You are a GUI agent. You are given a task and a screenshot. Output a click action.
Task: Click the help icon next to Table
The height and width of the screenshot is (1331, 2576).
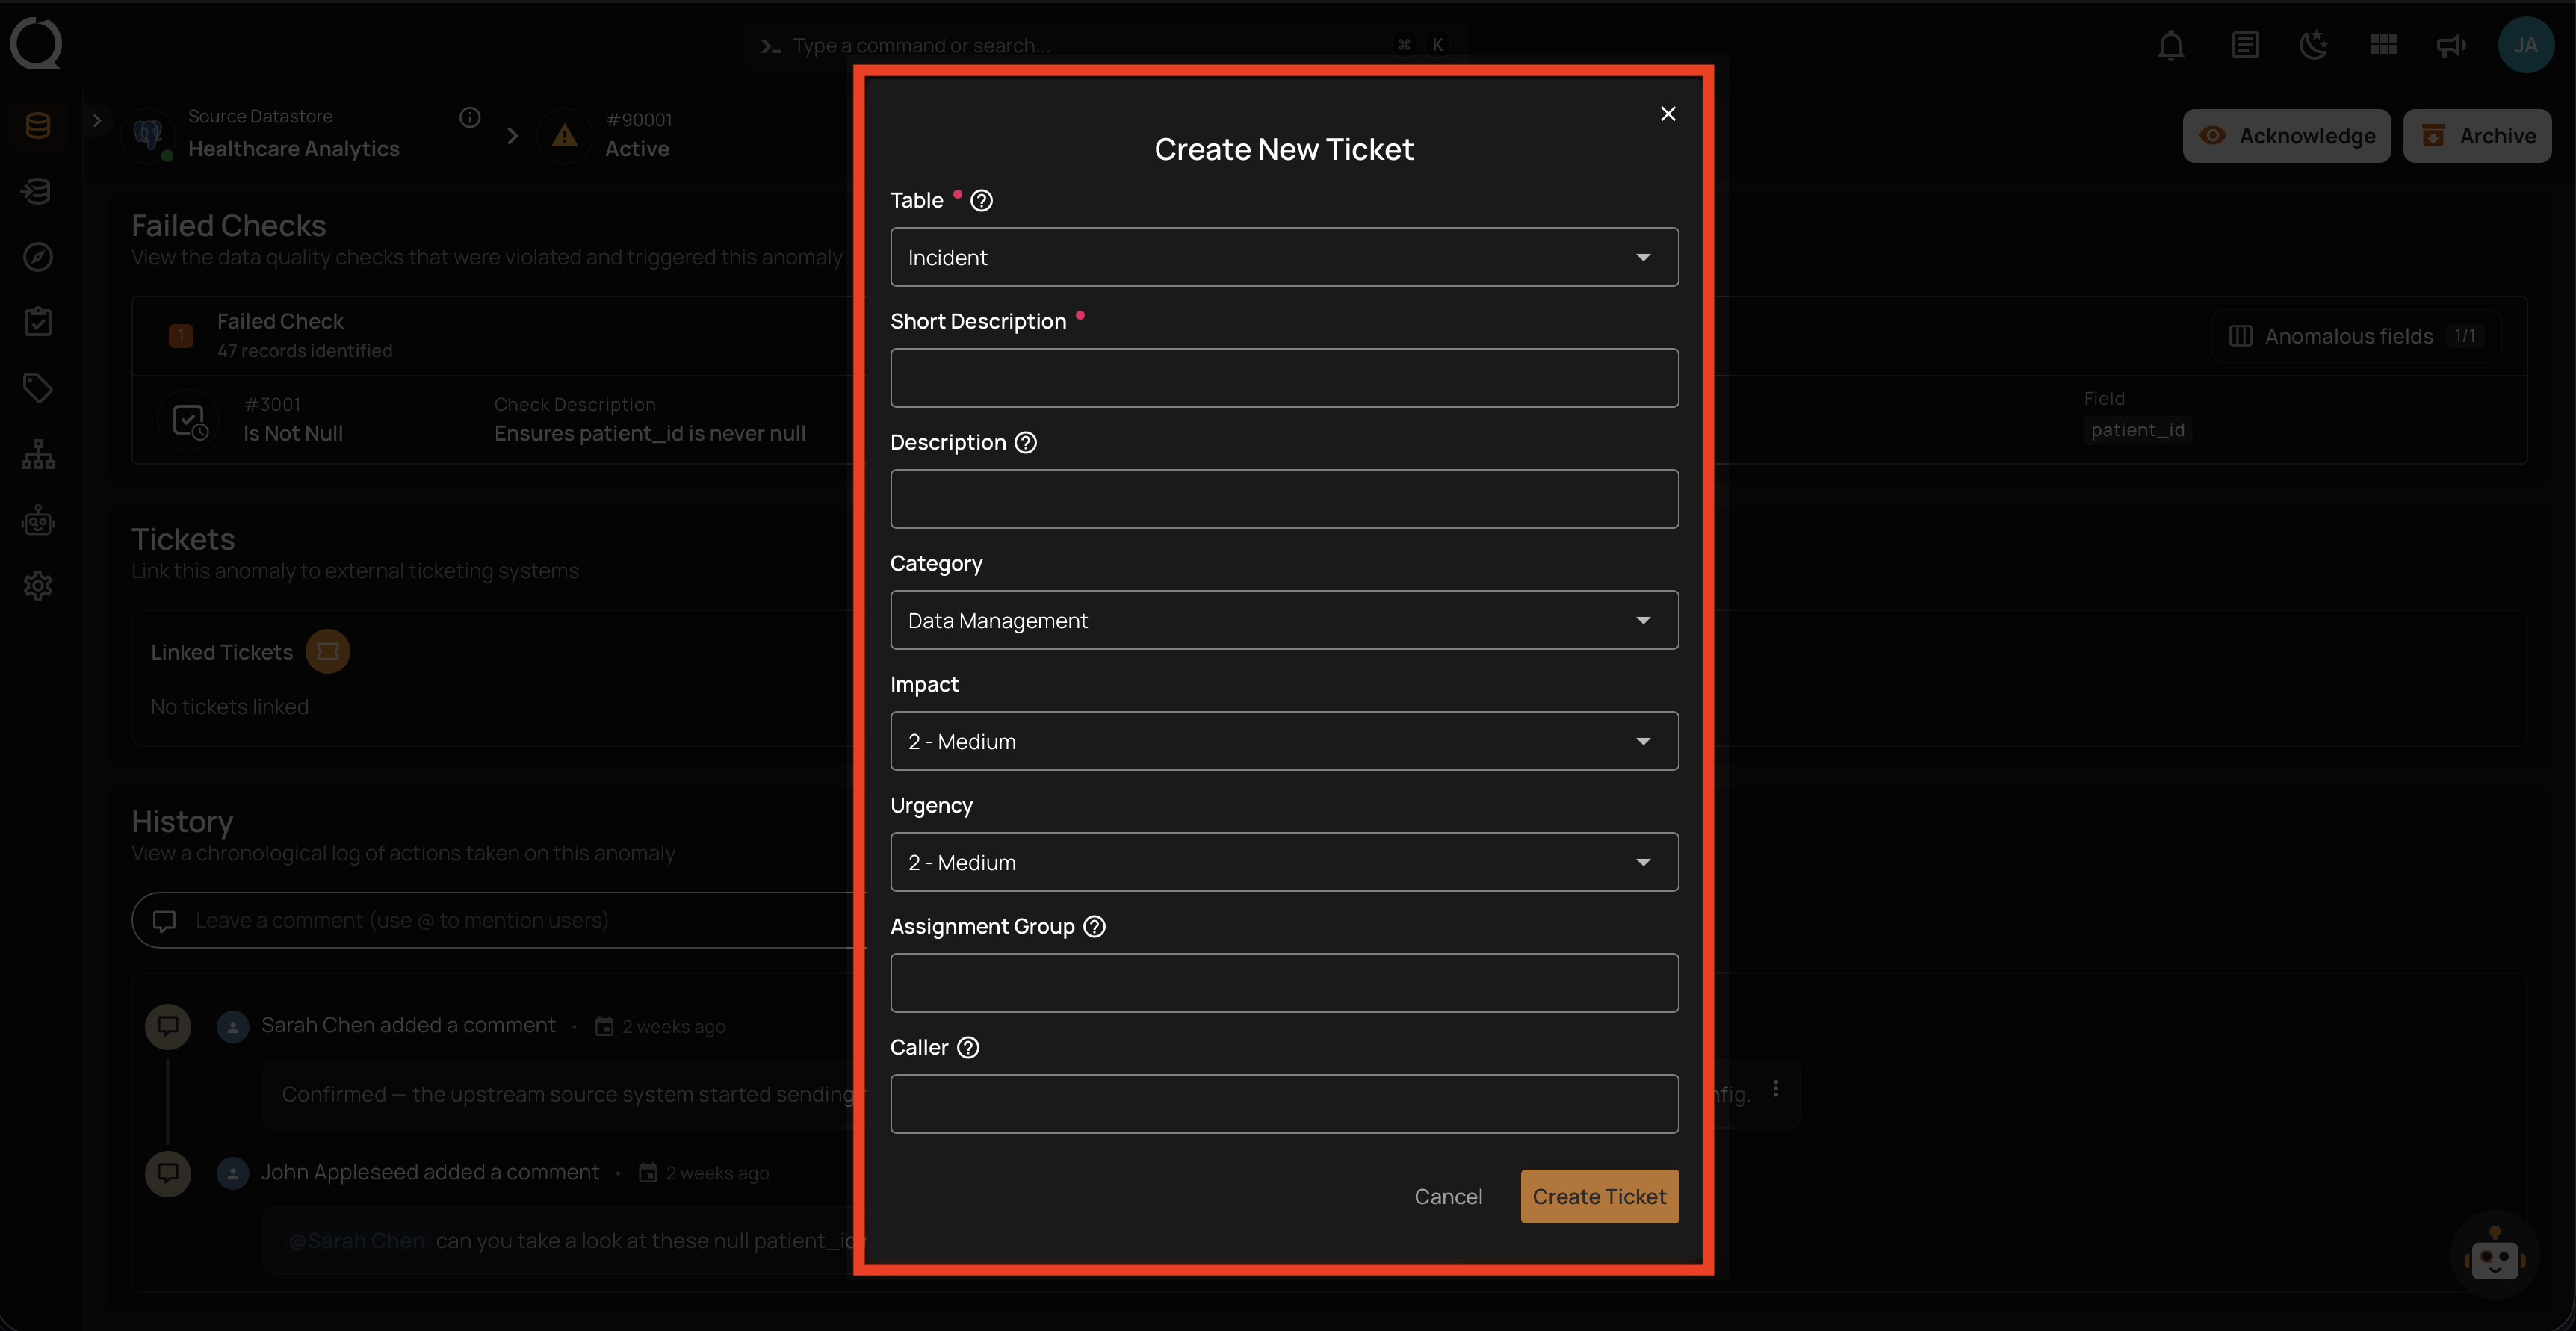click(x=982, y=201)
